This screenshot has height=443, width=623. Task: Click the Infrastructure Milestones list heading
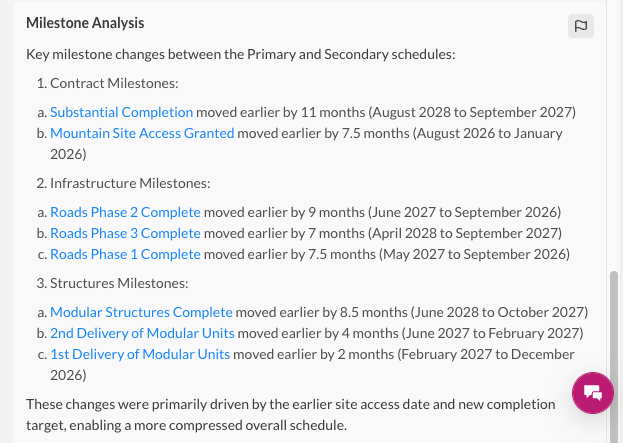click(x=130, y=184)
